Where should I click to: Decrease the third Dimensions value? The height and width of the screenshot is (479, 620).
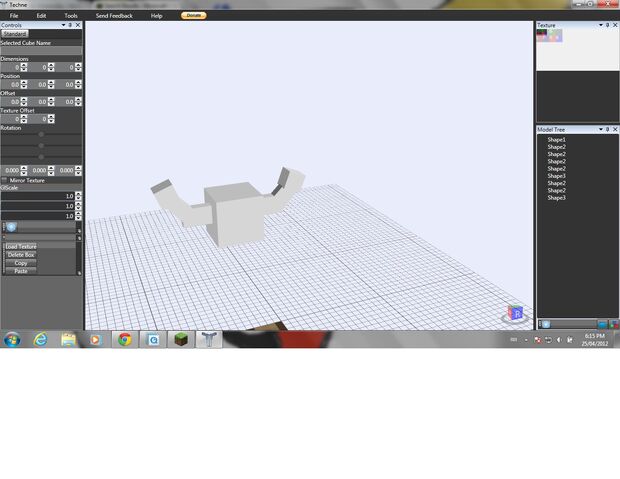tap(78, 70)
